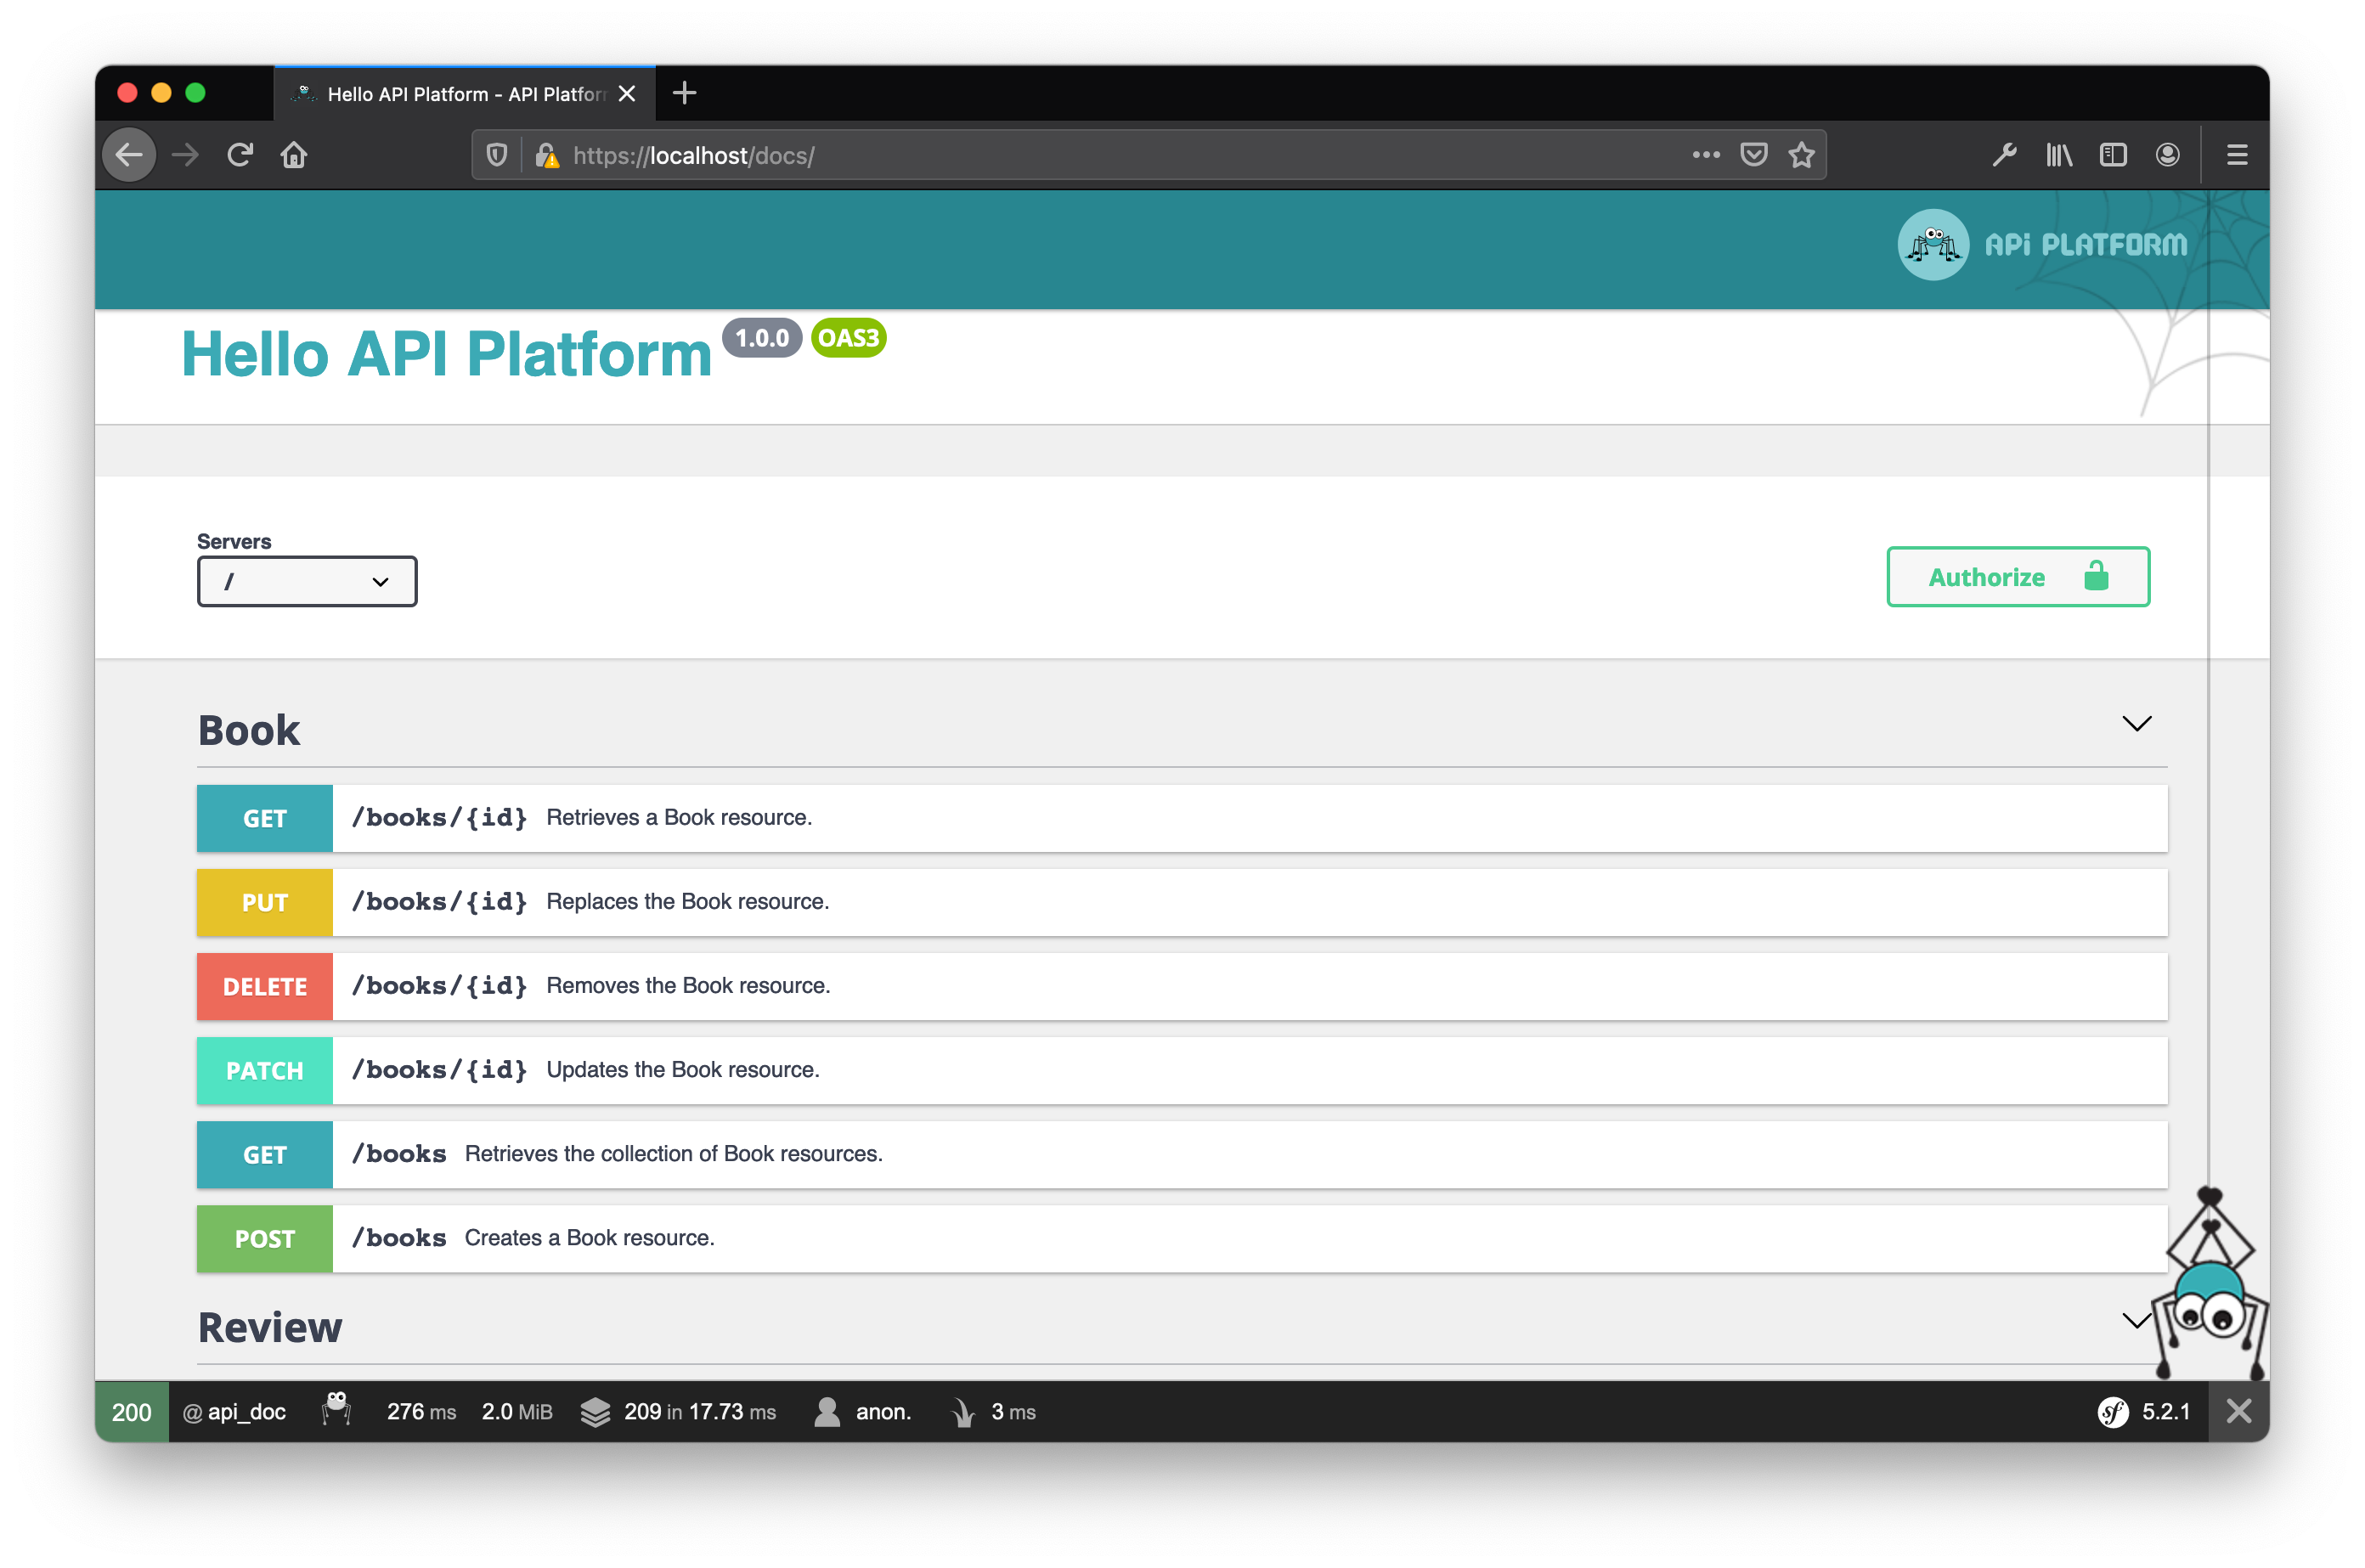Collapse the Book section chevron
The image size is (2365, 1568).
pos(2136,723)
